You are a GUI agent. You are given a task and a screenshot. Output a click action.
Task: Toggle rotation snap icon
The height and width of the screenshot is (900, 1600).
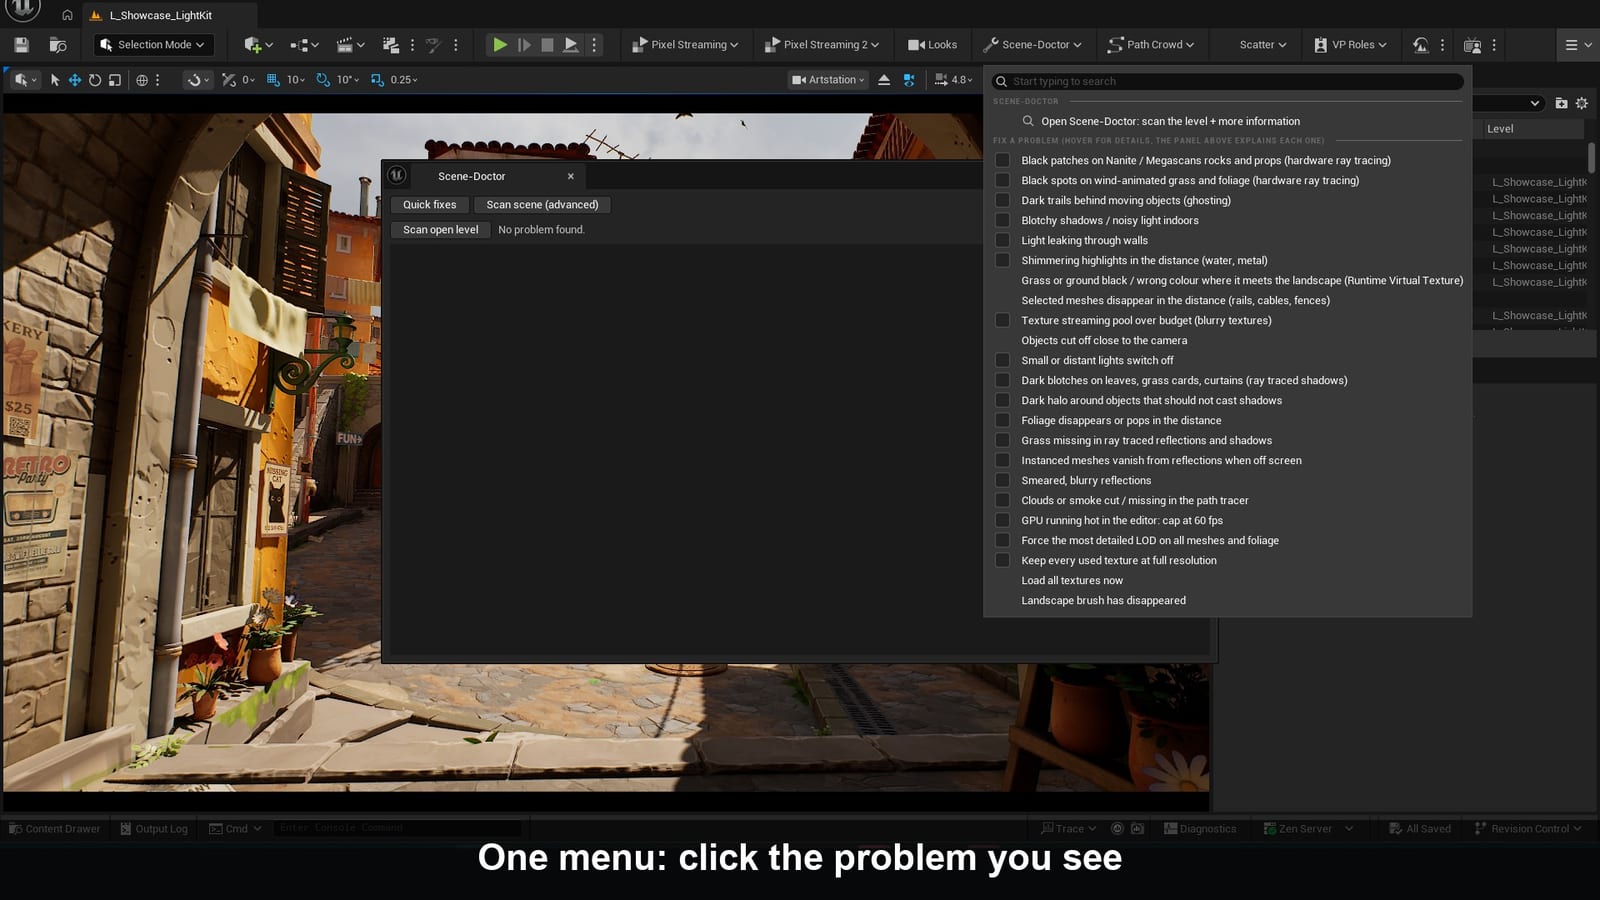323,80
